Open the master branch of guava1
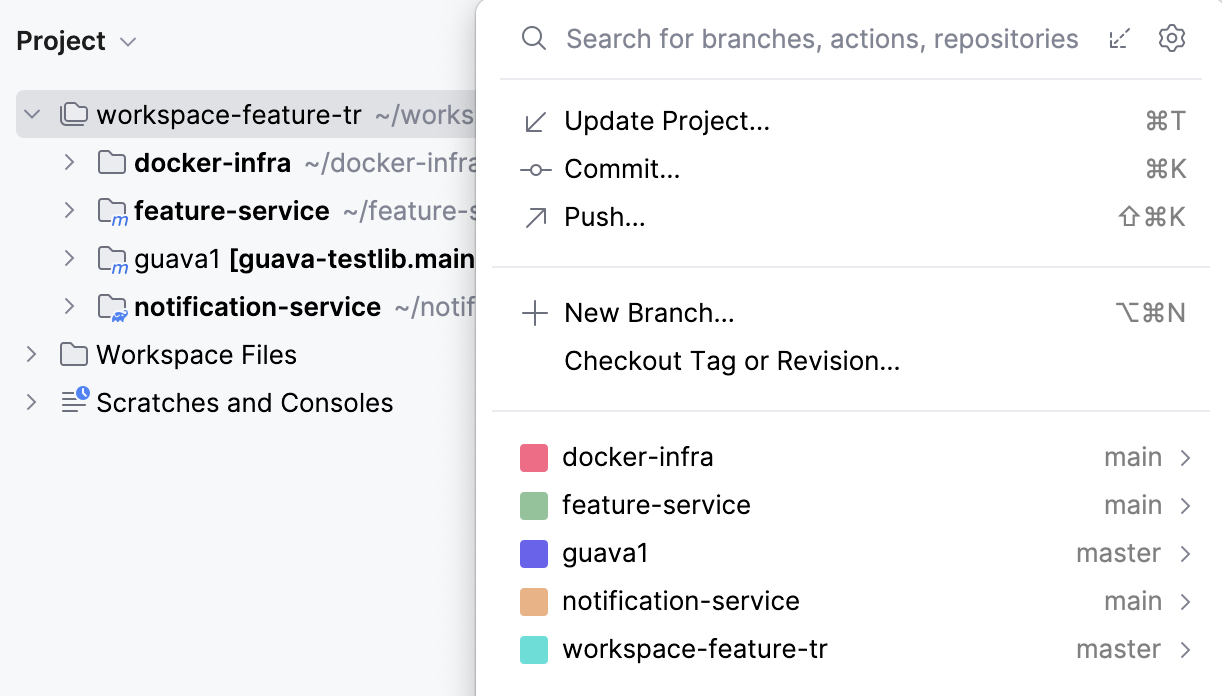 click(x=1118, y=553)
